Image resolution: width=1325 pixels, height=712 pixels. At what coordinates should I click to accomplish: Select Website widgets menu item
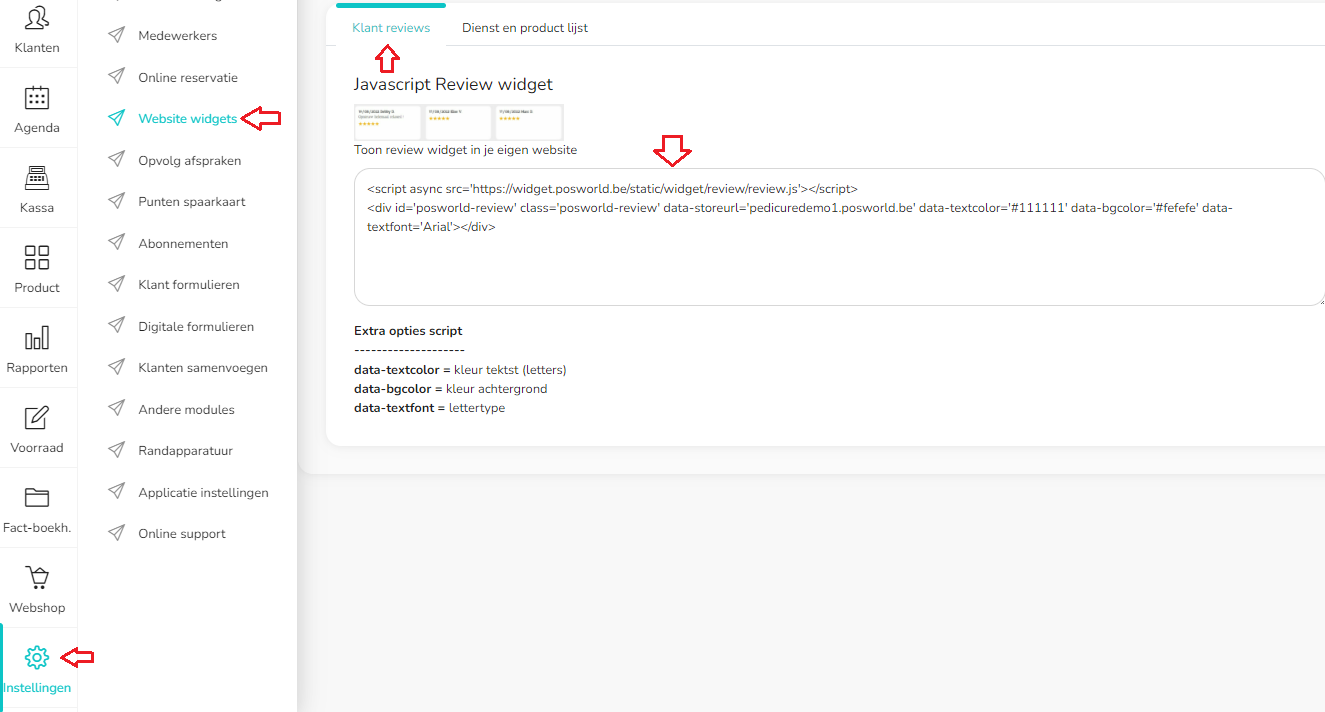click(x=188, y=119)
